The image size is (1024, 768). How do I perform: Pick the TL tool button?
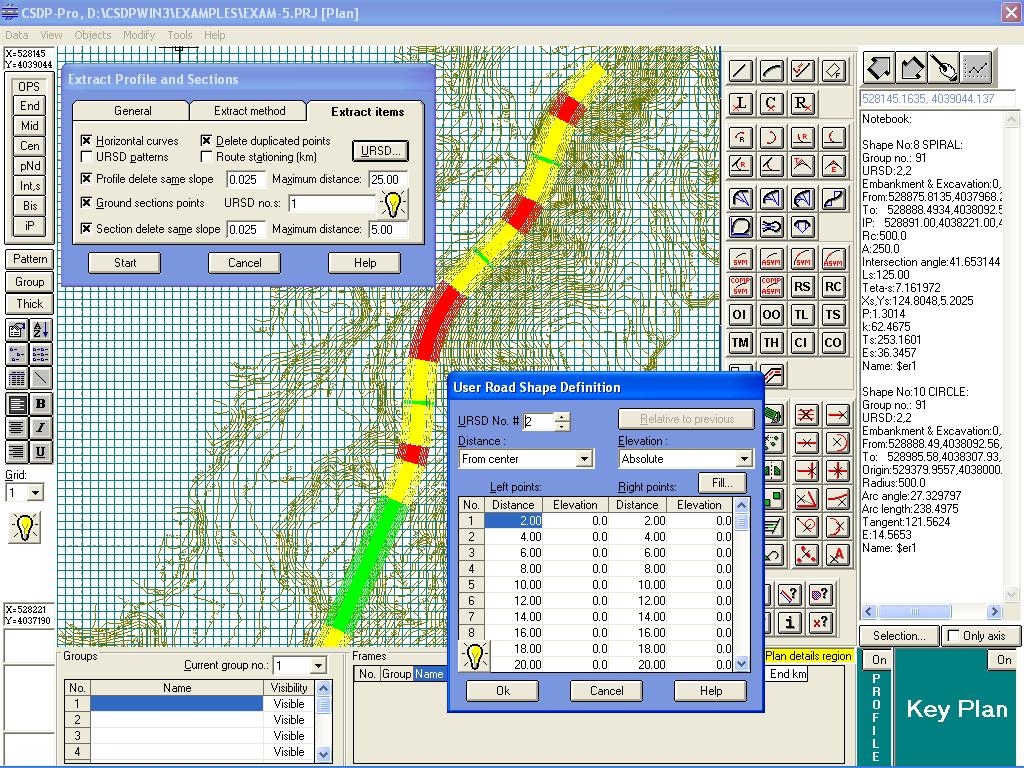click(802, 315)
